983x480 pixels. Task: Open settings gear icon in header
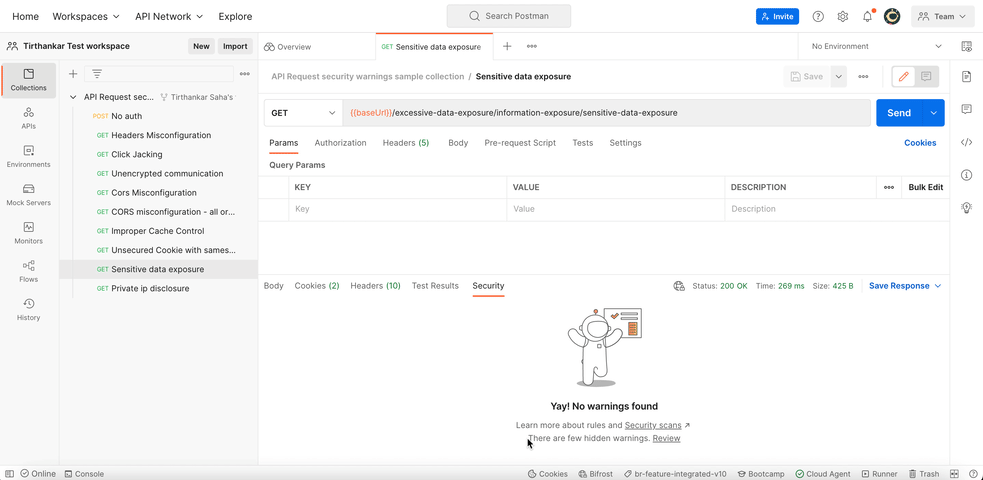843,16
